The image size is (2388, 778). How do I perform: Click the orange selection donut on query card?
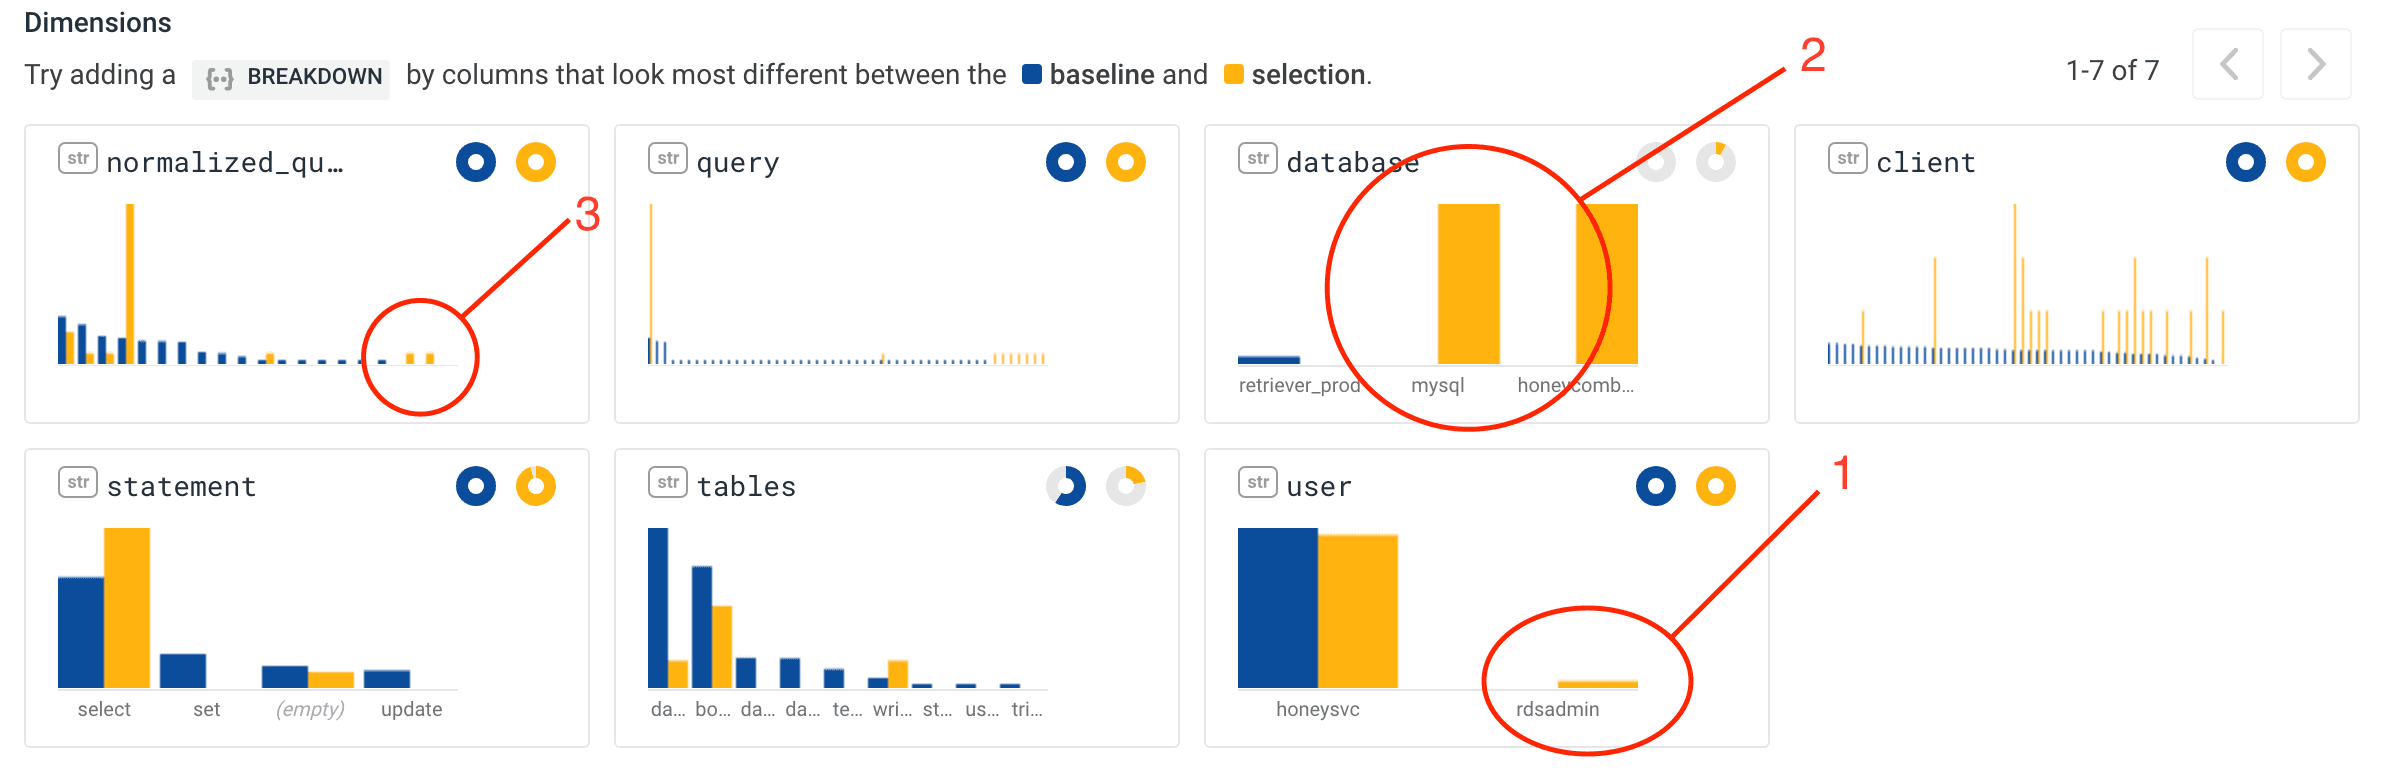[1126, 162]
